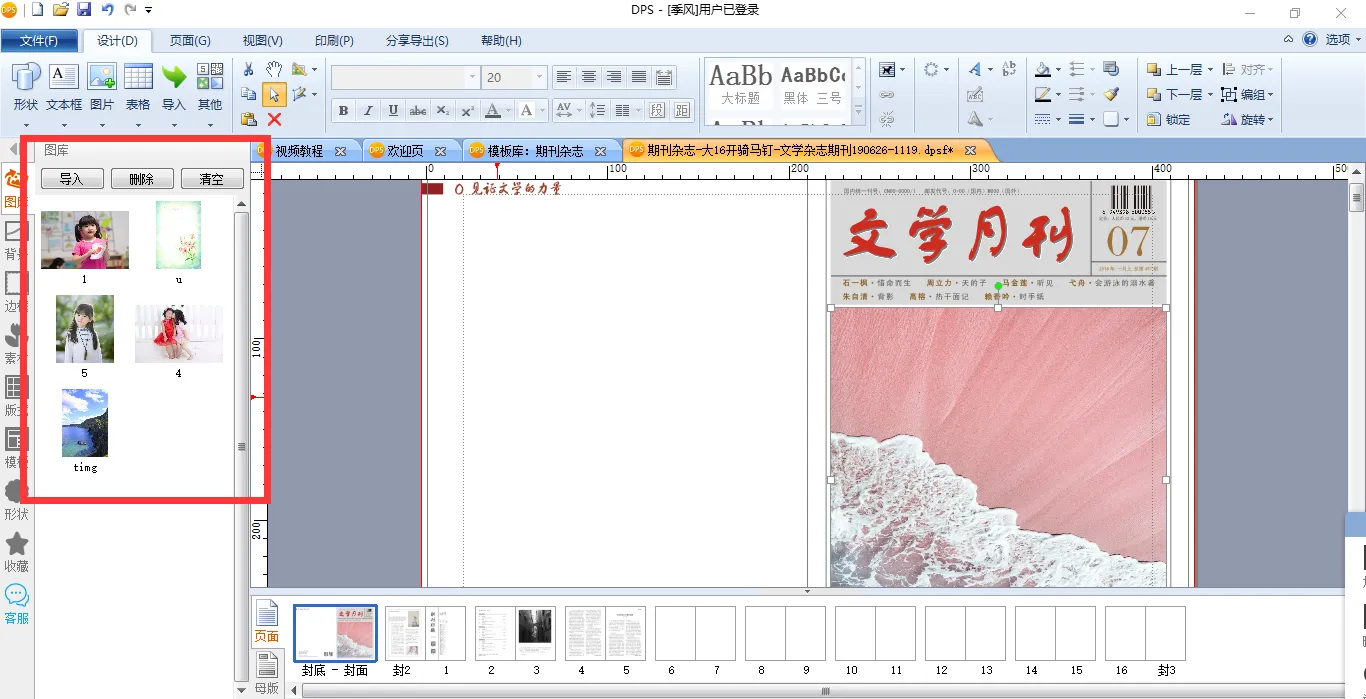This screenshot has width=1366, height=699.
Task: Click the 导入 button in 图库 panel
Action: (71, 179)
